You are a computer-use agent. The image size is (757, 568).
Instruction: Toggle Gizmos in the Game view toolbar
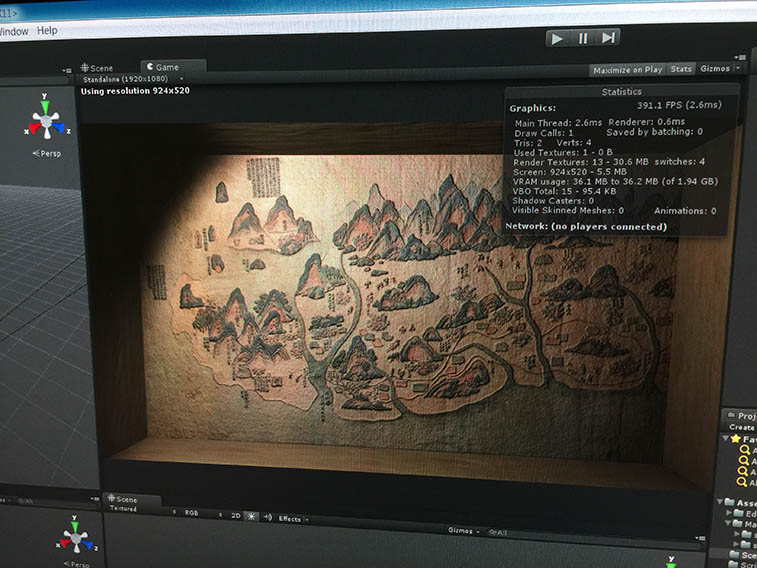point(715,69)
